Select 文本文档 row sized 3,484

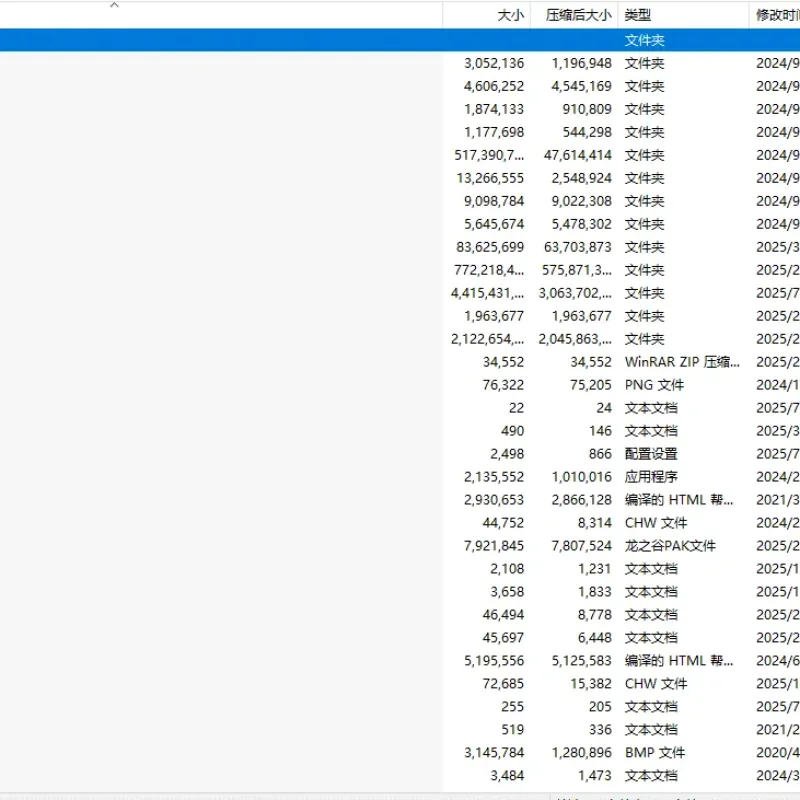[x=400, y=775]
